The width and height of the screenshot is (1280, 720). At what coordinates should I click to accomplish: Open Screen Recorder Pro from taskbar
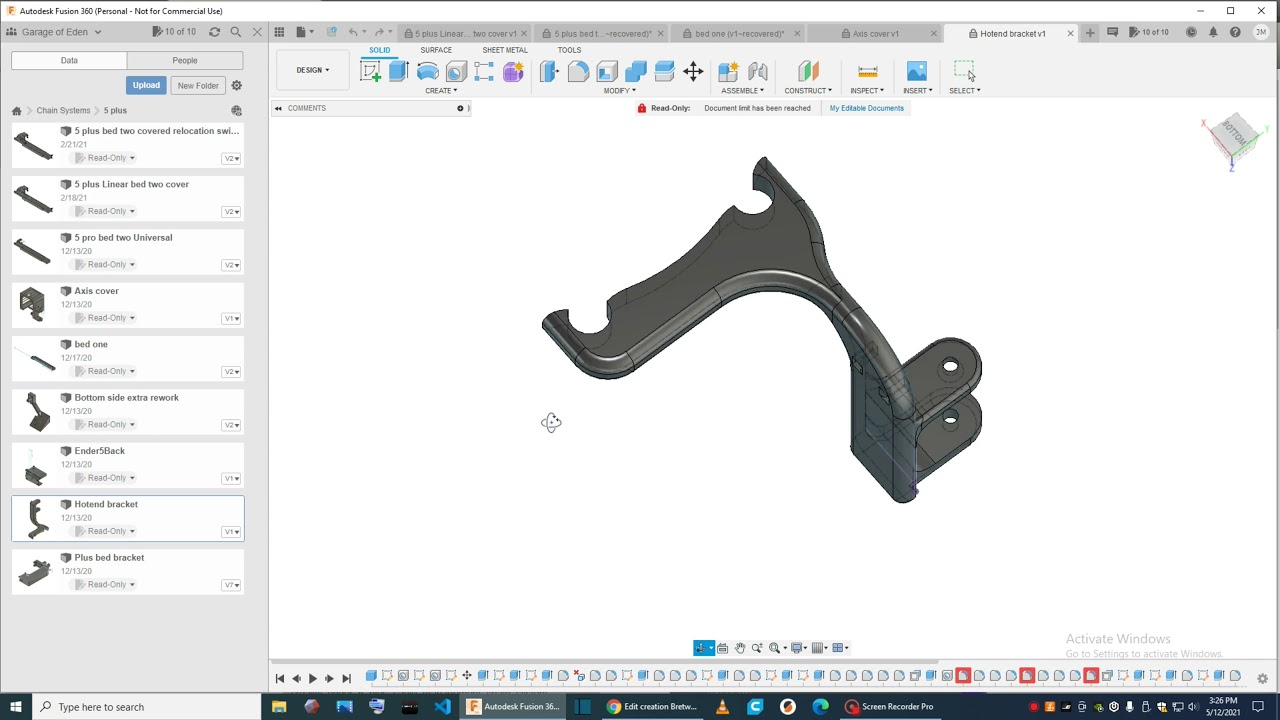889,707
